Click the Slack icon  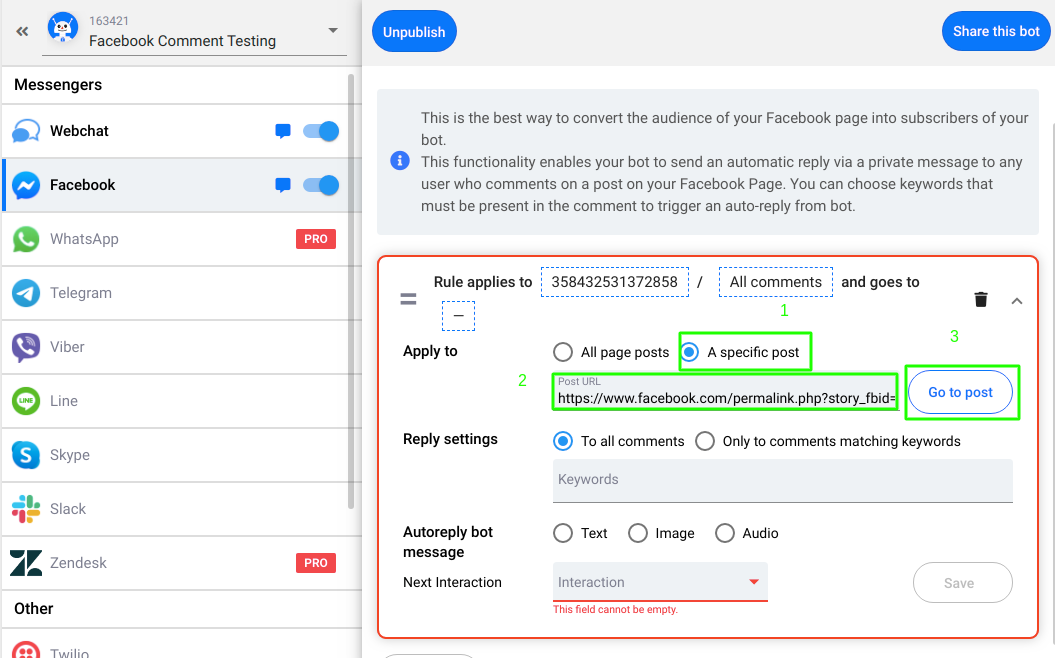(x=26, y=509)
